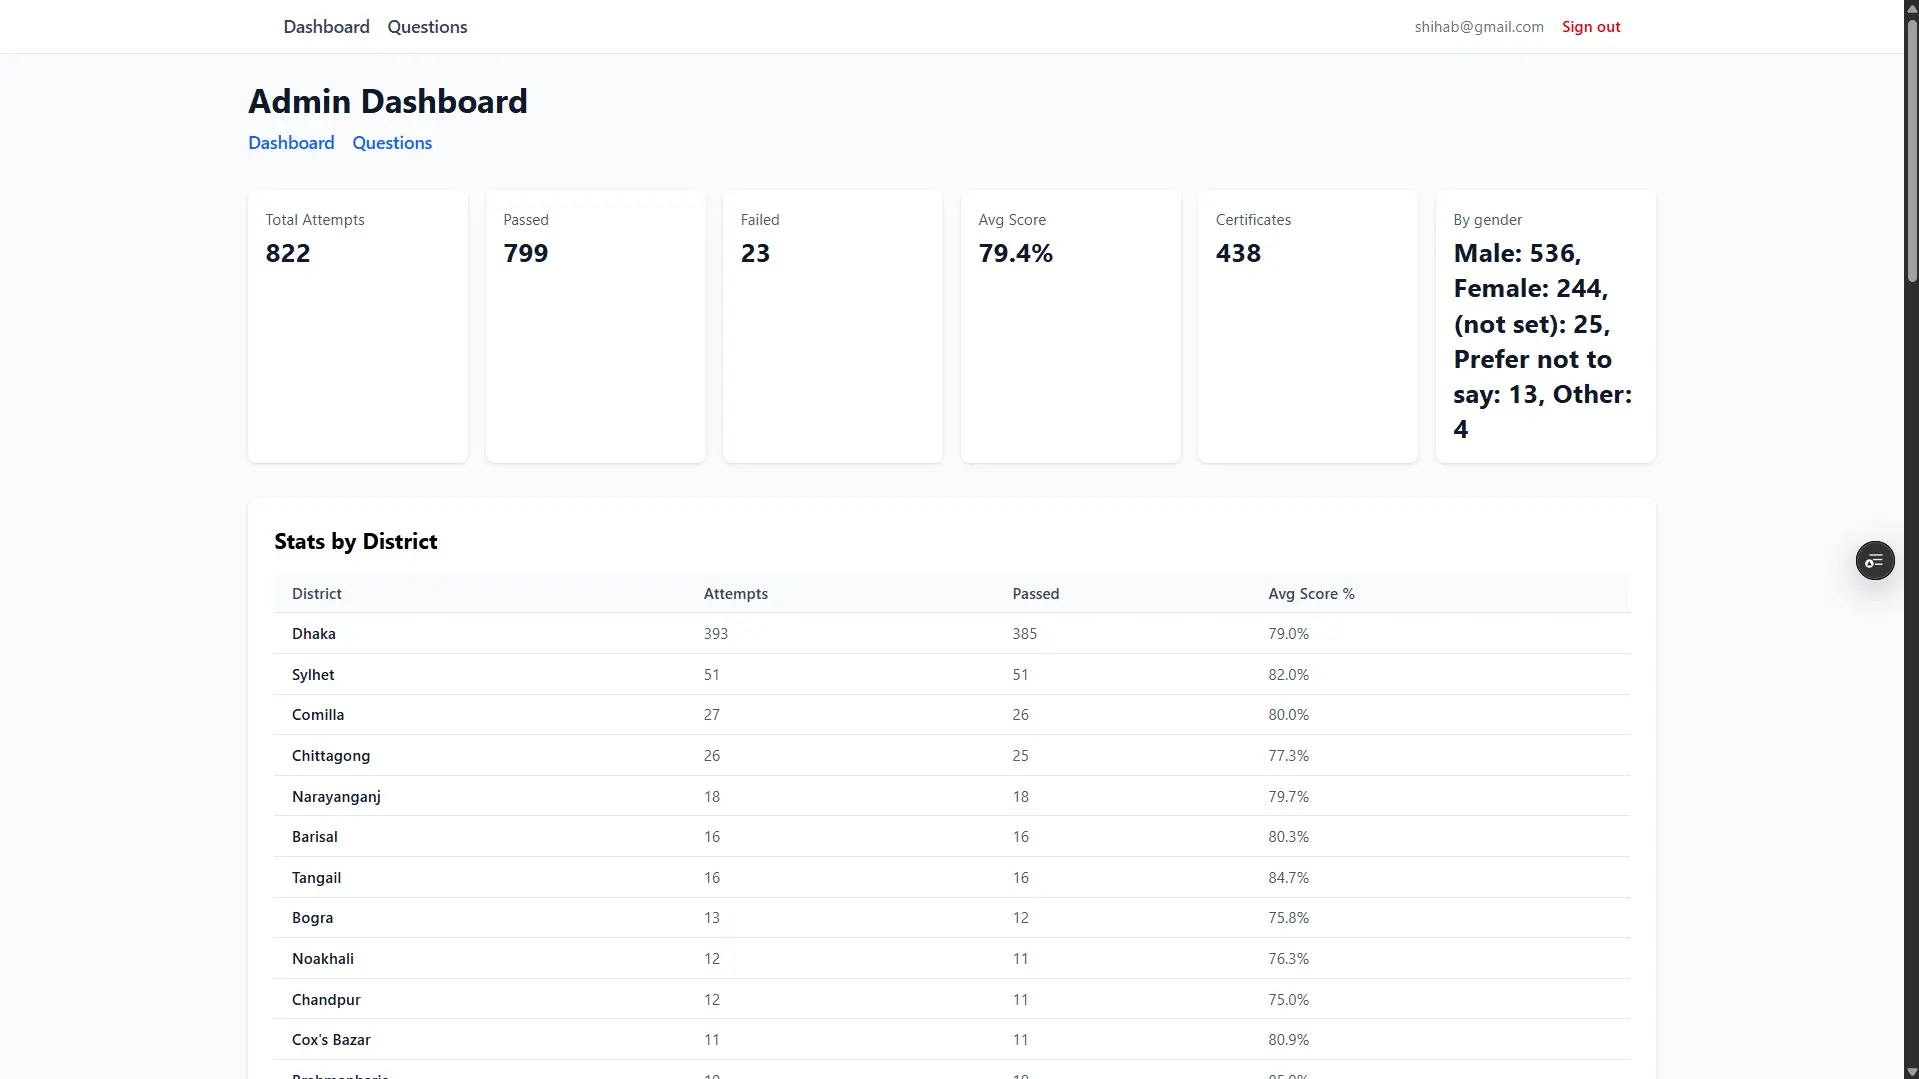Click the vertical scrollbar thumb
This screenshot has width=1919, height=1079.
point(1911,150)
